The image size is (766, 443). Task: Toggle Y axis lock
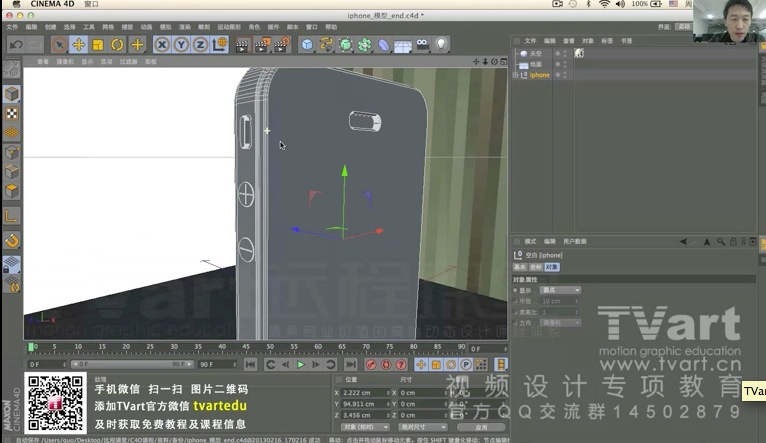[x=181, y=44]
